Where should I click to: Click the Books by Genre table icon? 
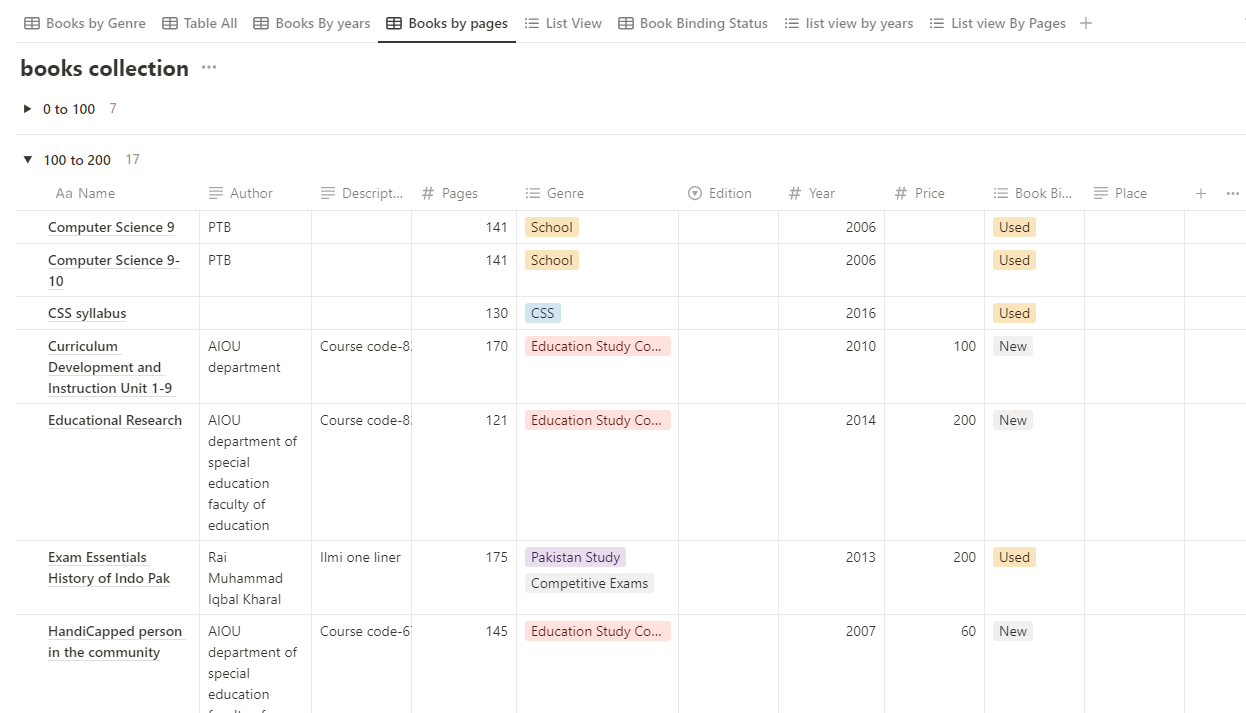pos(32,23)
